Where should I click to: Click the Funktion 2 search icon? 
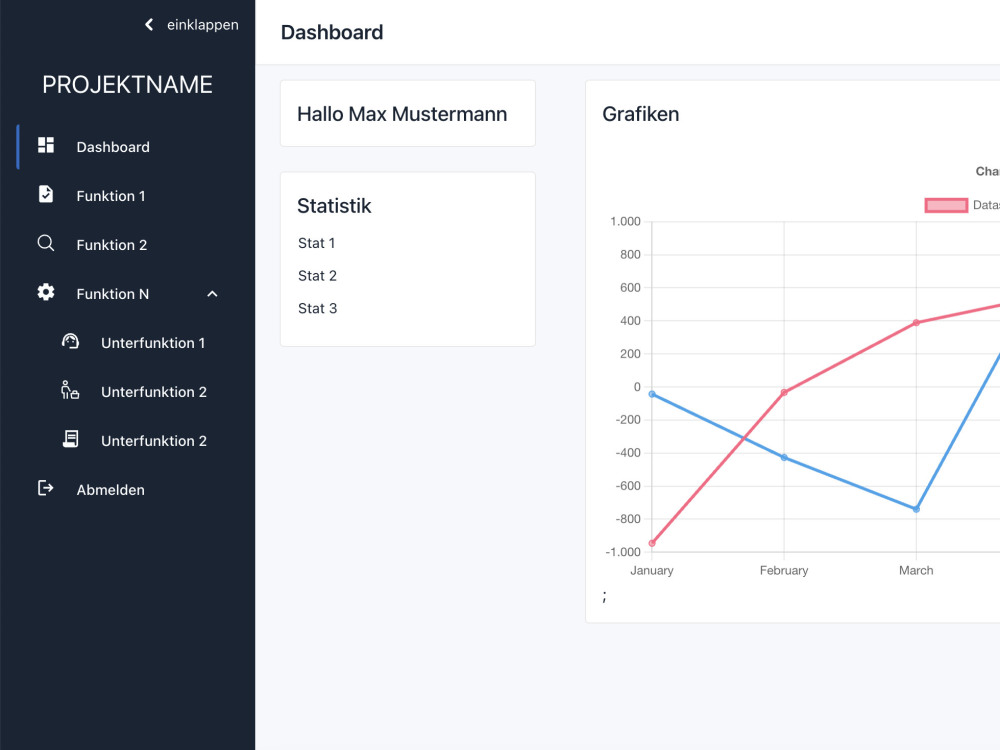(46, 243)
